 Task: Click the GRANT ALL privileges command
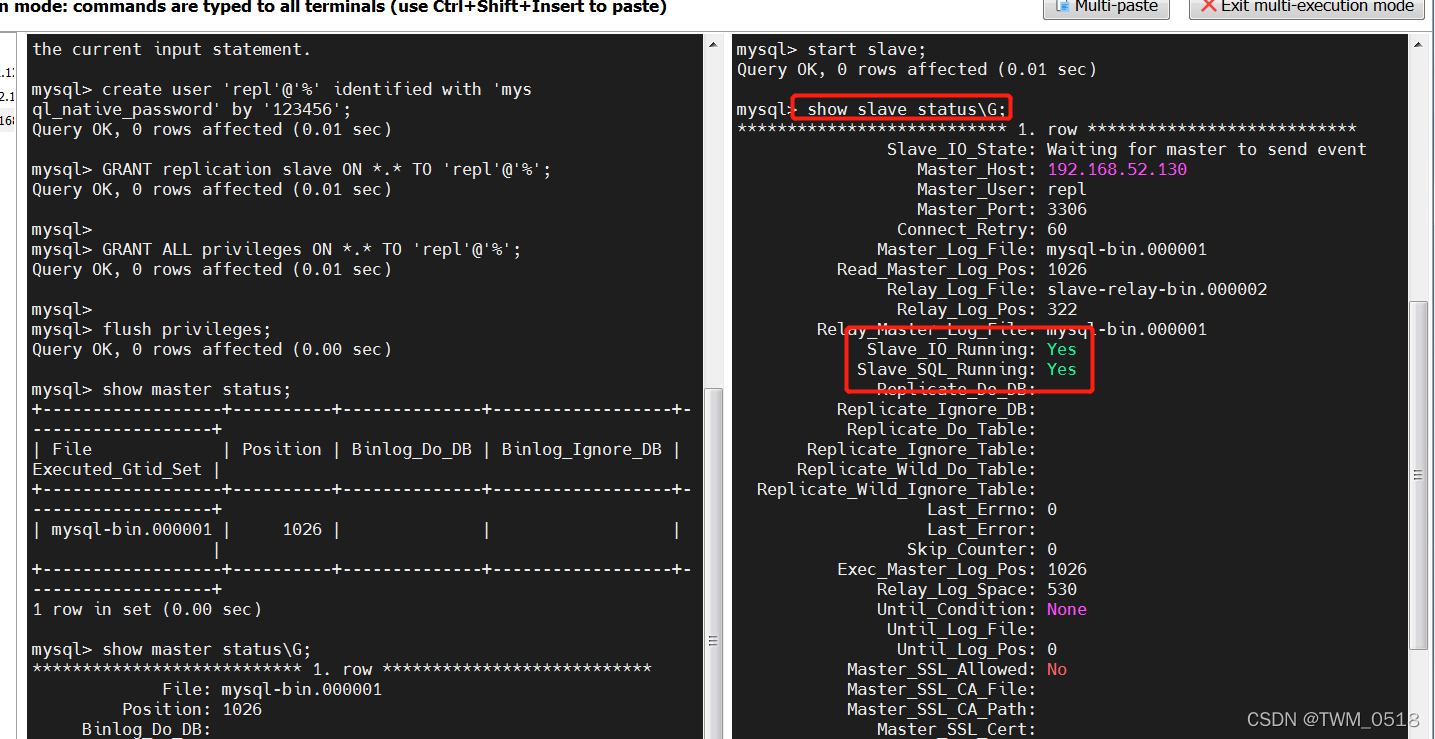coord(277,249)
